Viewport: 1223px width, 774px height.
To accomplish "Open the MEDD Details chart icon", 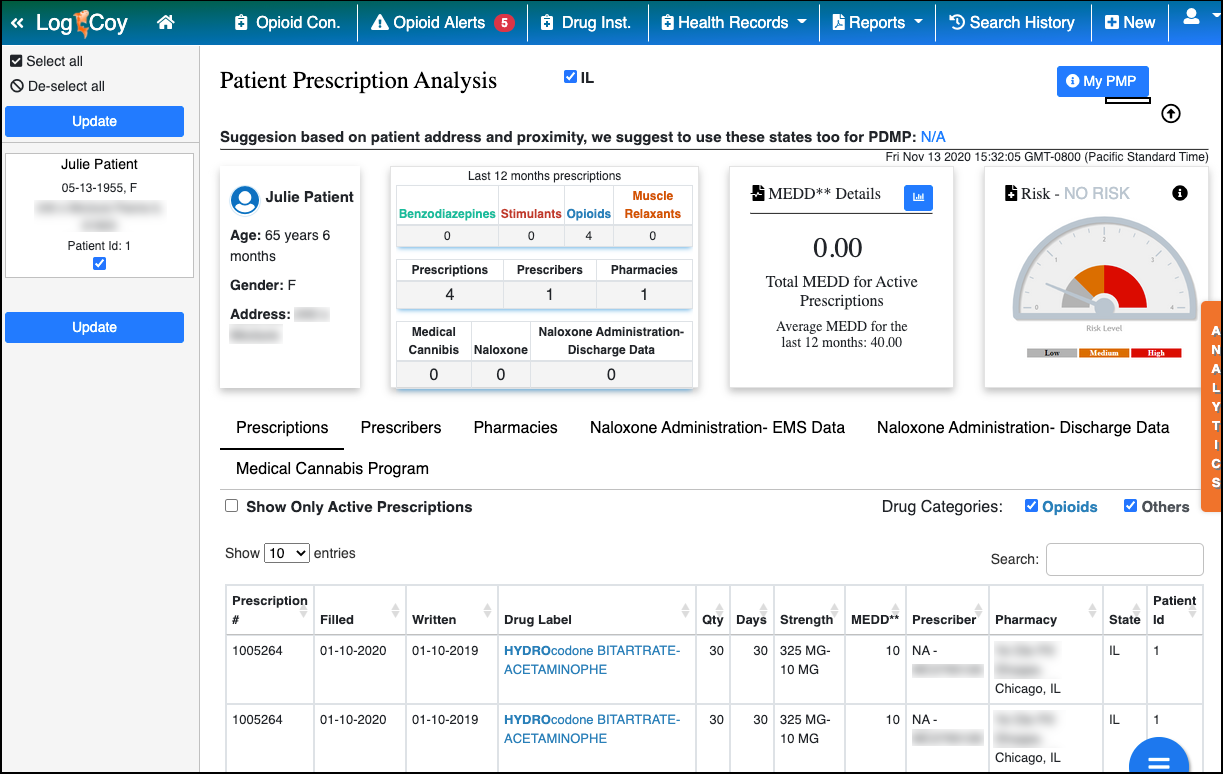I will click(x=918, y=198).
